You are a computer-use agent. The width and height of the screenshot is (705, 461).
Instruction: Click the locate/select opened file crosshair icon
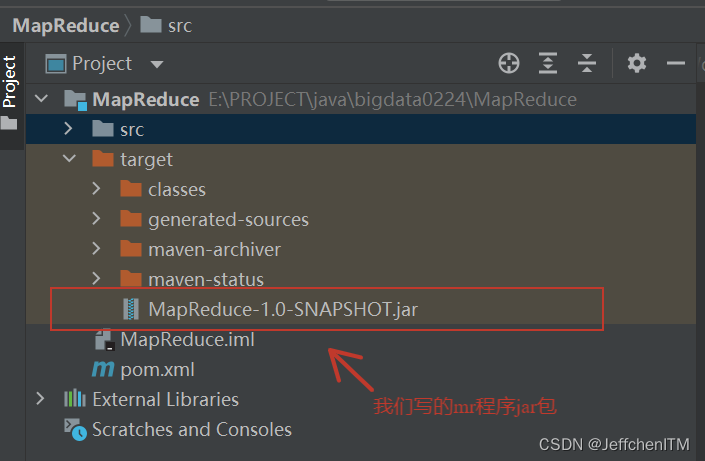pyautogui.click(x=509, y=63)
